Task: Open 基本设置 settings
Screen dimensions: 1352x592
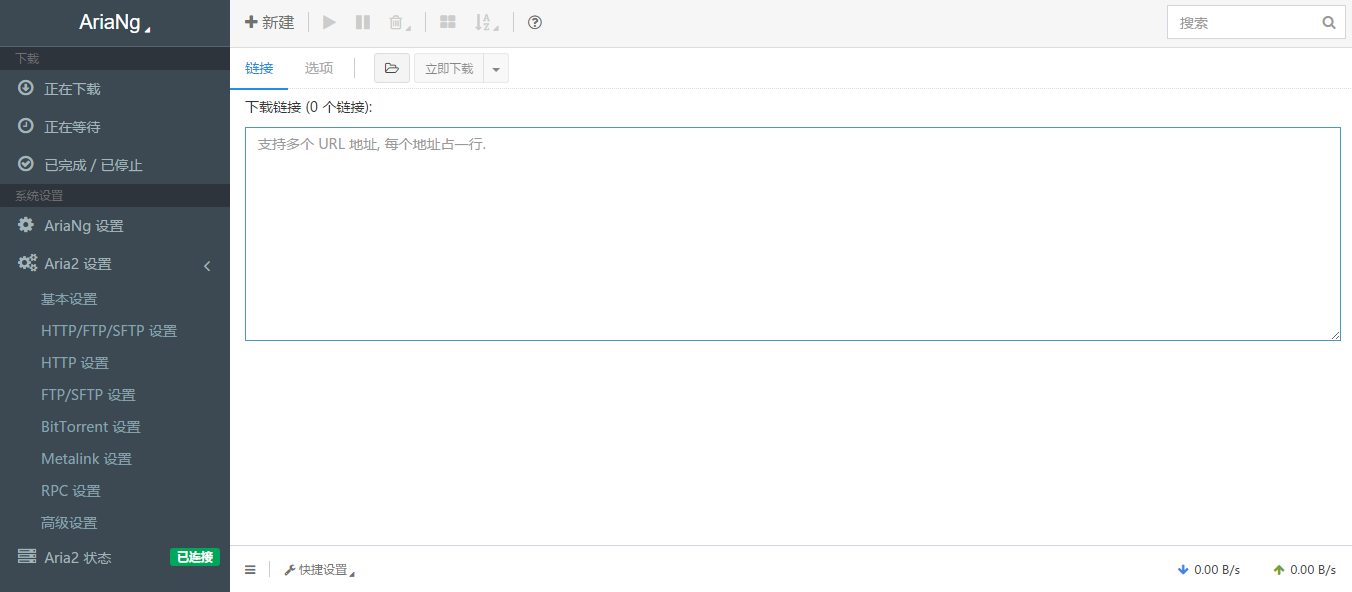Action: [x=69, y=299]
